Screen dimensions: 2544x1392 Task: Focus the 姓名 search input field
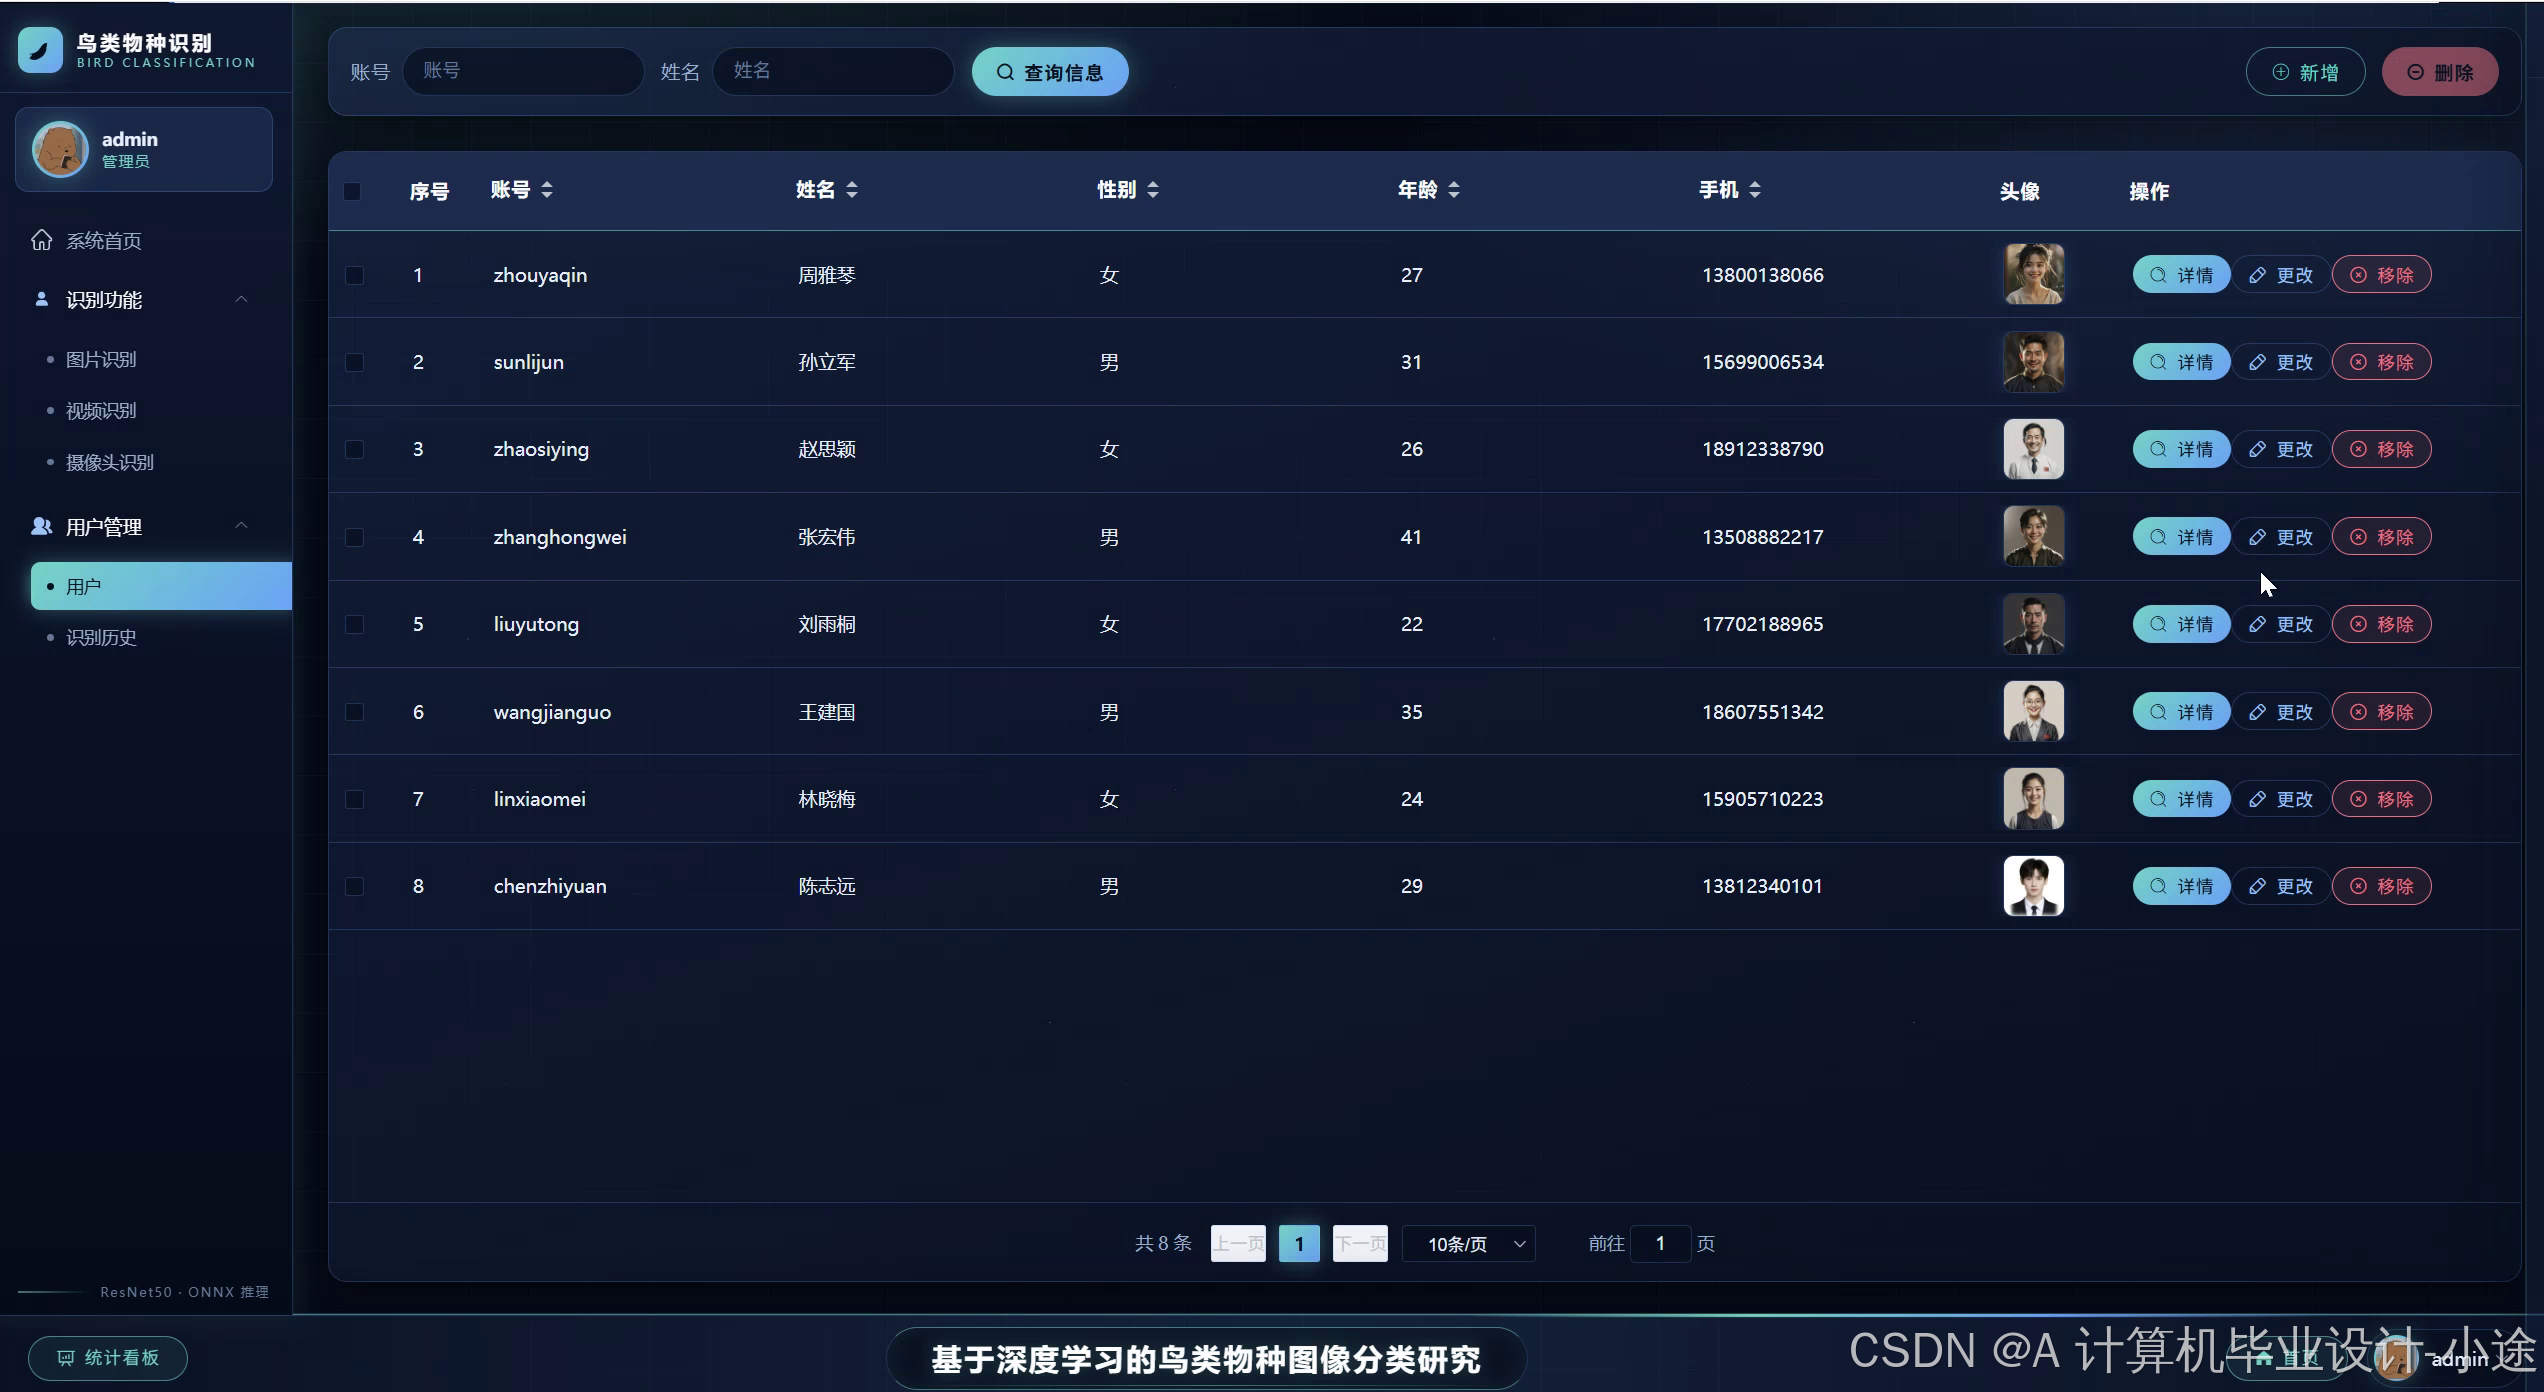point(833,71)
